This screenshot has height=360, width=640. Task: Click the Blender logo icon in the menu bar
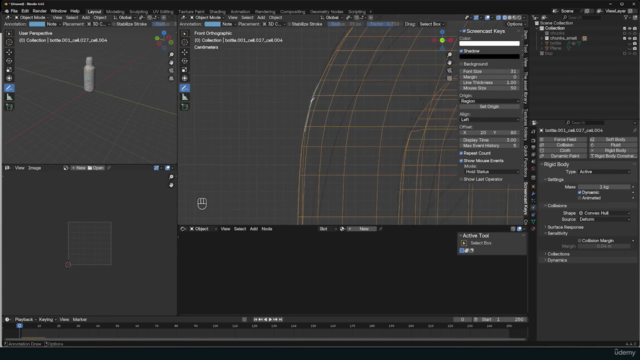(7, 11)
